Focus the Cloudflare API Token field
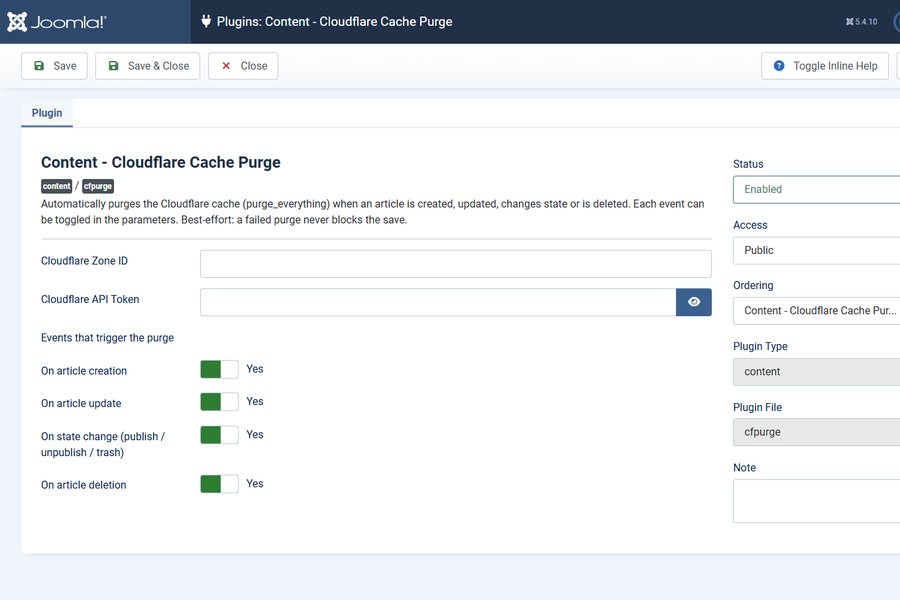Image resolution: width=900 pixels, height=600 pixels. click(x=438, y=302)
